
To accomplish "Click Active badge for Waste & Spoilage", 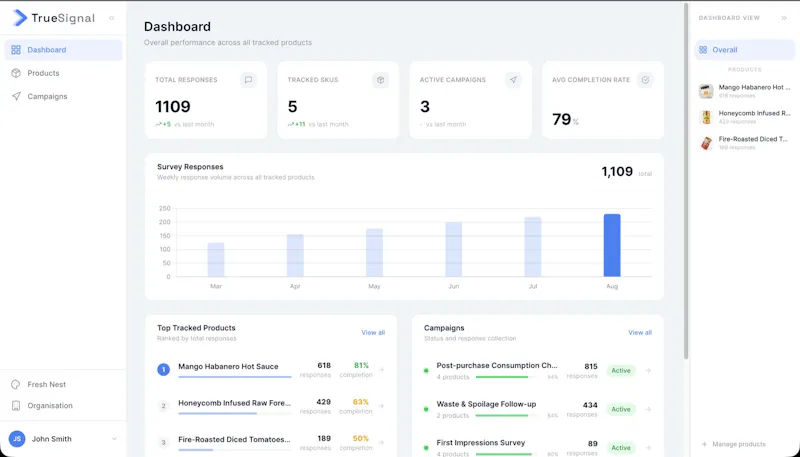I will coord(621,409).
